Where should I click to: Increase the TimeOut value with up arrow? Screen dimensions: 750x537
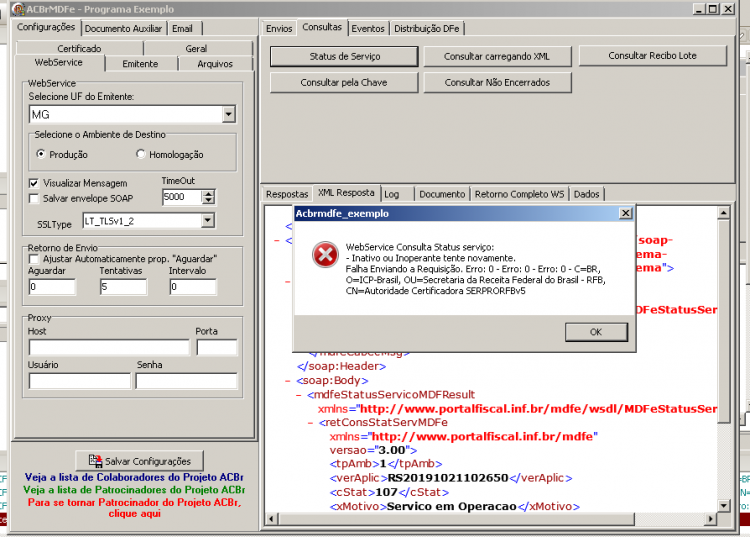pyautogui.click(x=209, y=193)
